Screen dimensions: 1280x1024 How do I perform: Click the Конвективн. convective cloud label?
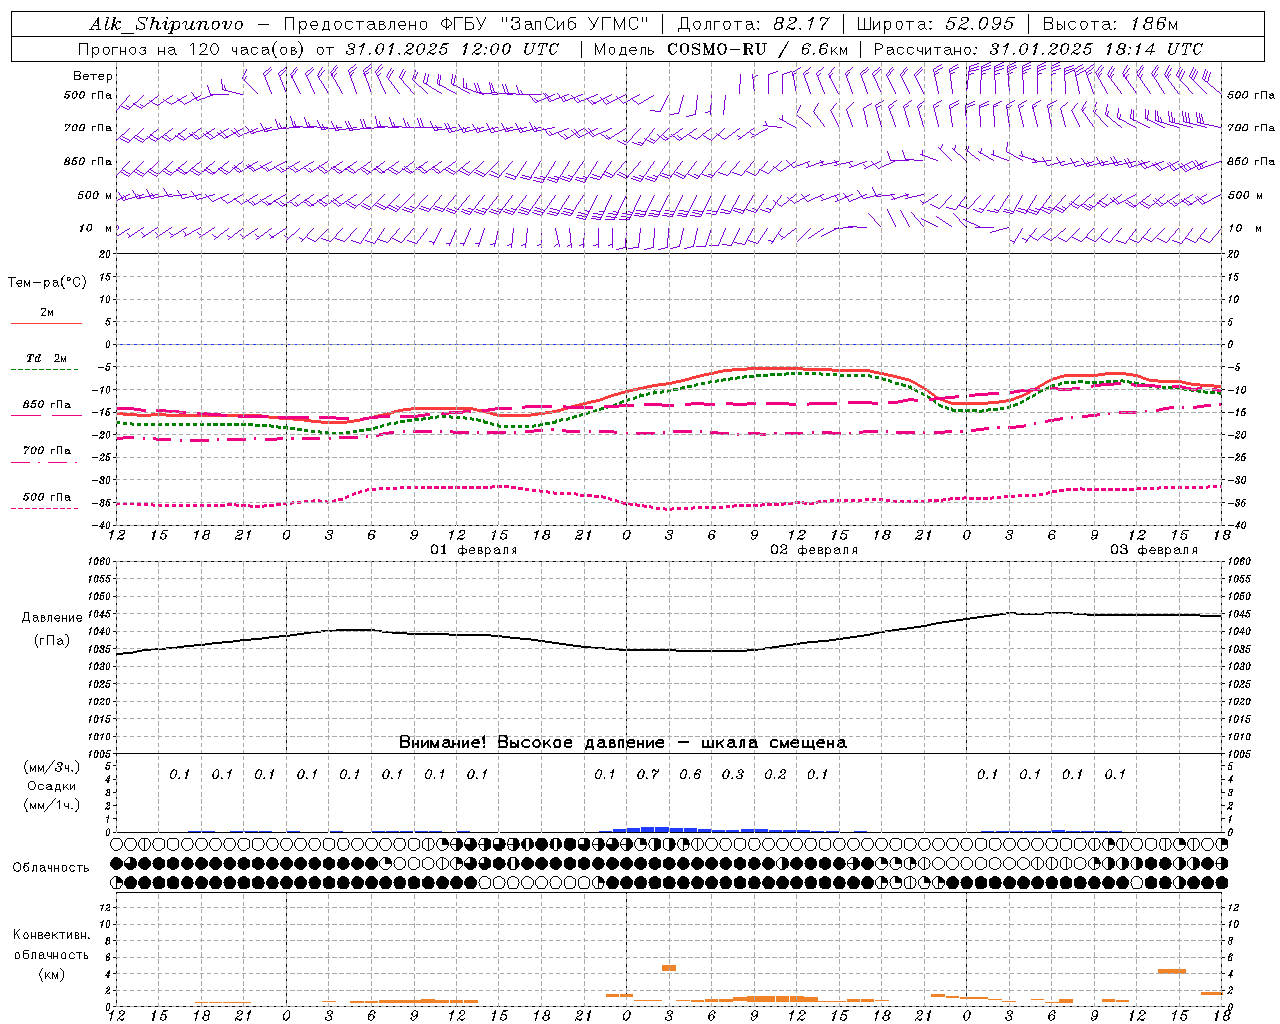pos(51,935)
